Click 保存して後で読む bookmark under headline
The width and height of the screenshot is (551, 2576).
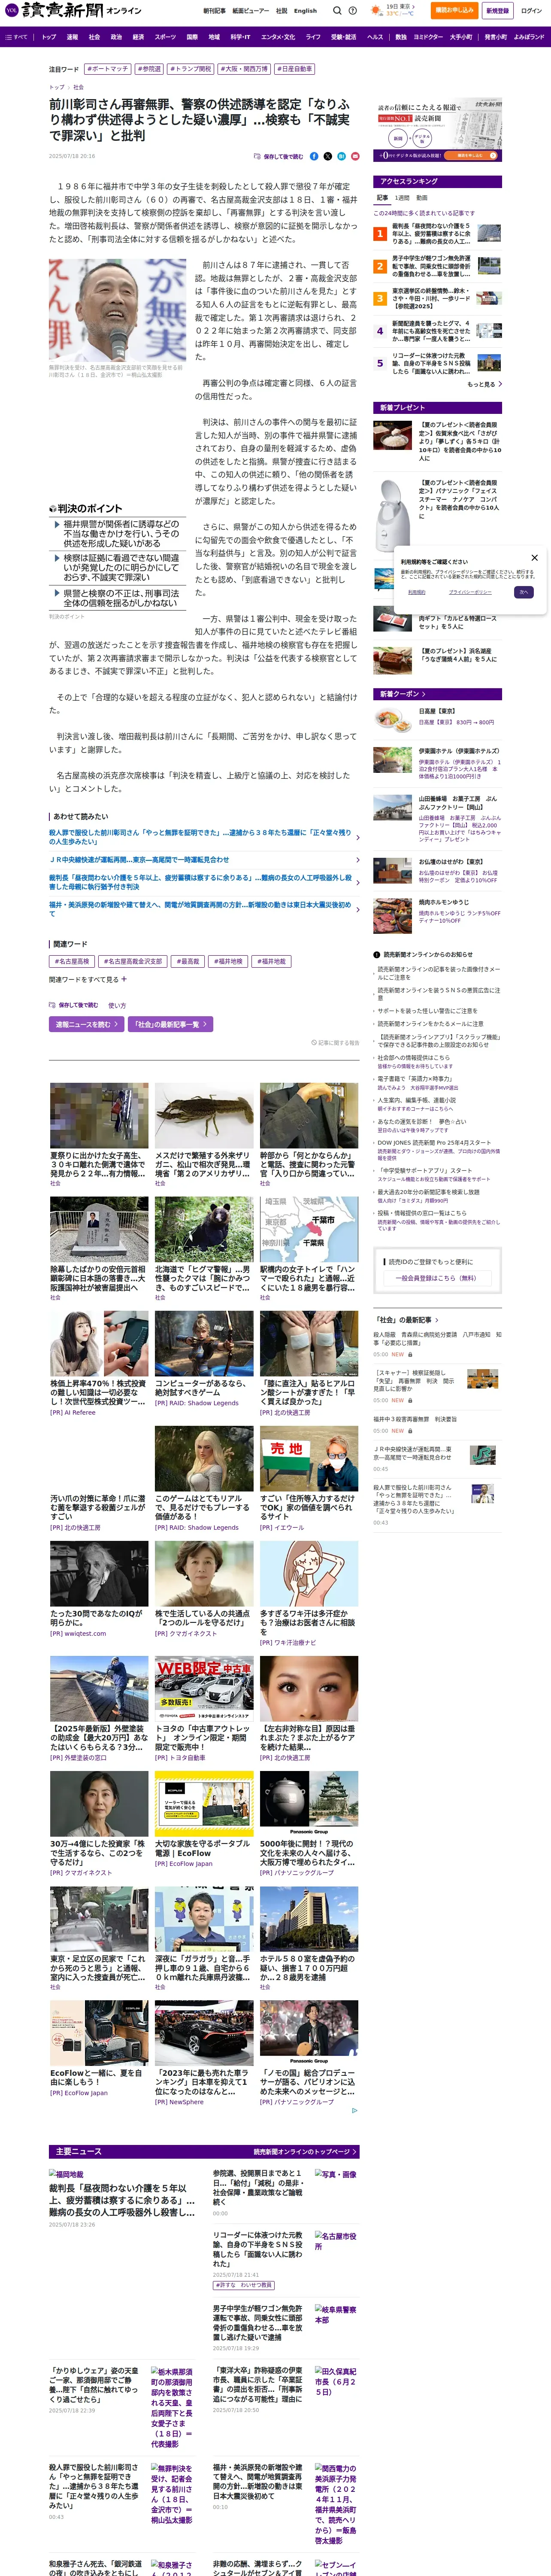coord(280,156)
